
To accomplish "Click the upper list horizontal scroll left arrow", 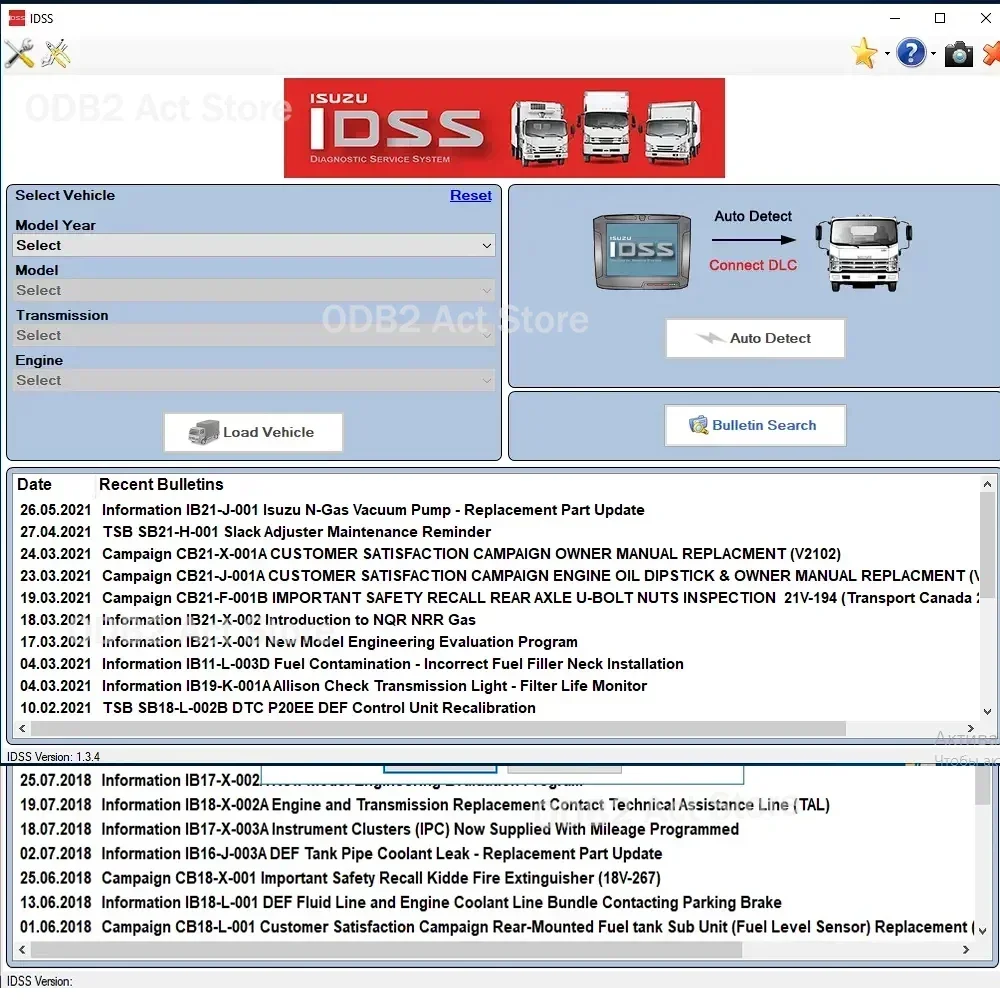I will pyautogui.click(x=22, y=728).
